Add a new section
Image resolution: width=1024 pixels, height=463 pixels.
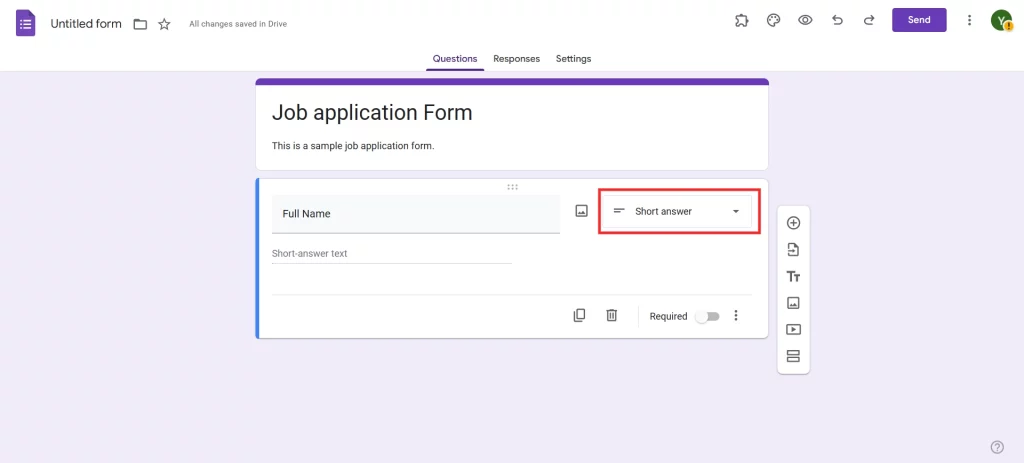click(793, 357)
